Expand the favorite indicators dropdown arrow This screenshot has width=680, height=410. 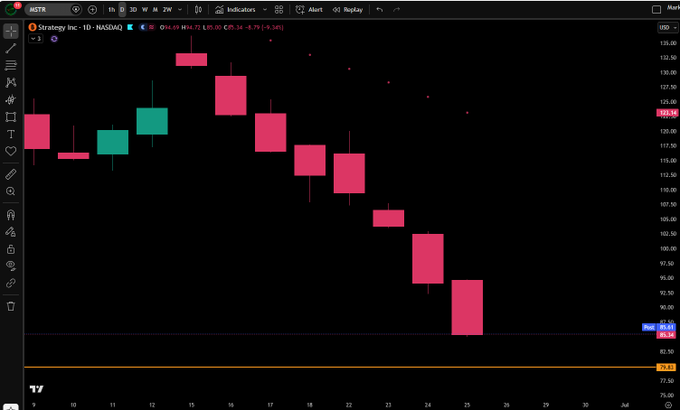(x=265, y=10)
